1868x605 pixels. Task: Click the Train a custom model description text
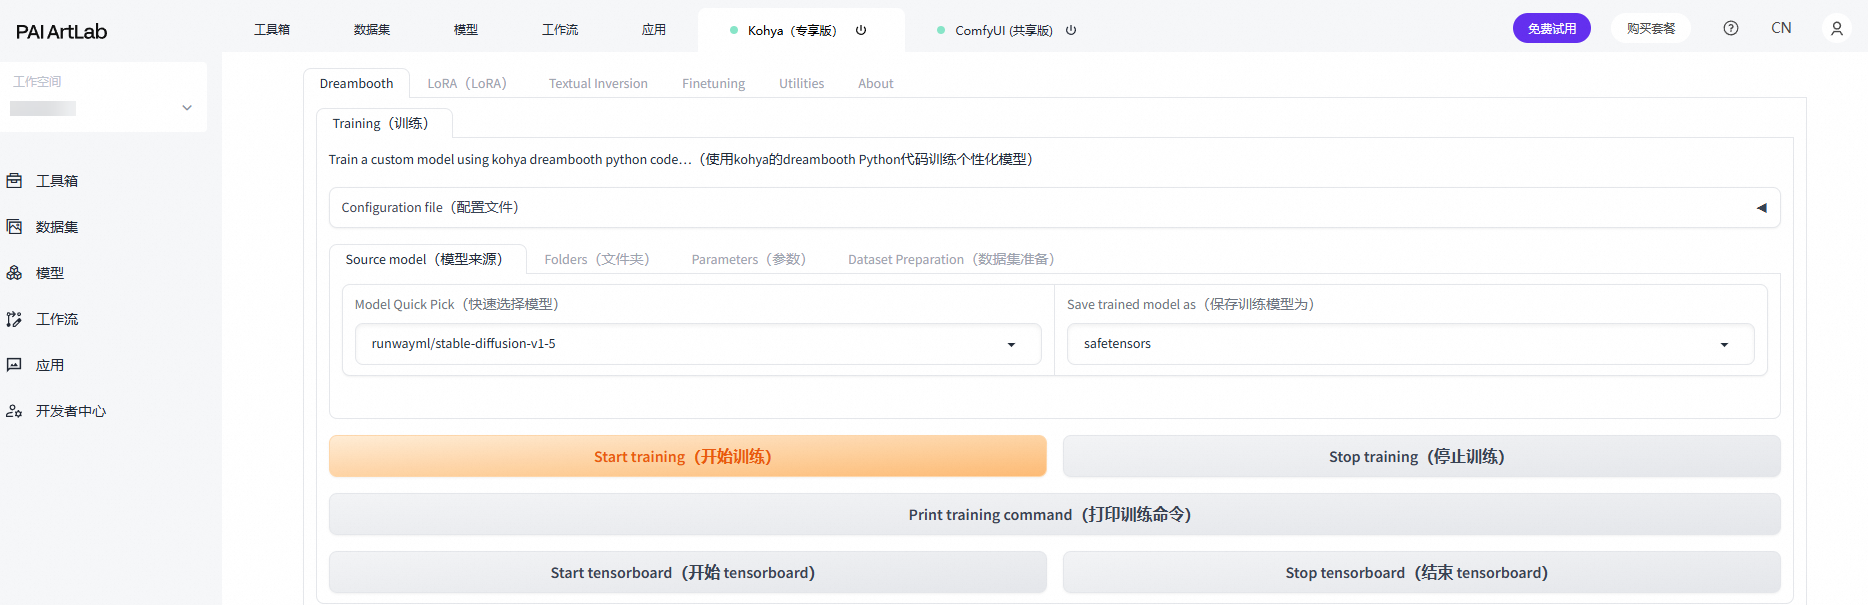point(681,160)
